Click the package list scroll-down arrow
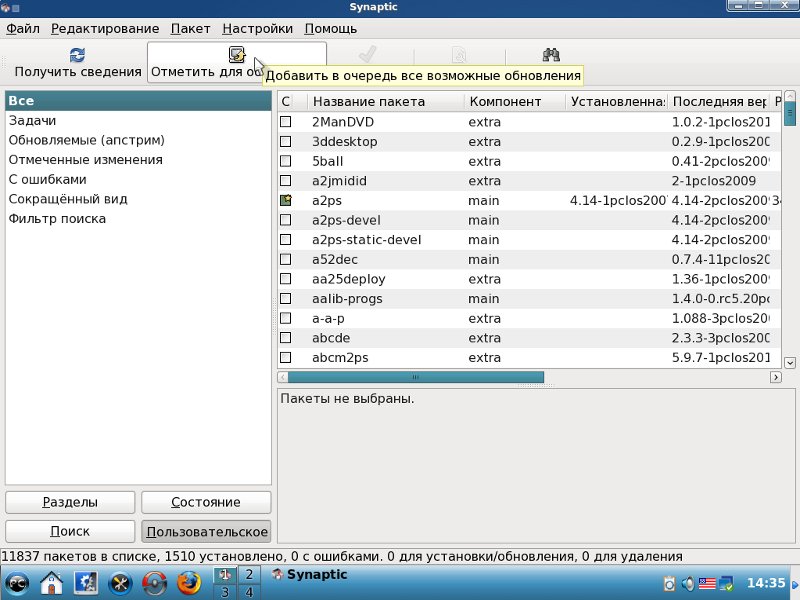The width and height of the screenshot is (800, 600). point(790,362)
